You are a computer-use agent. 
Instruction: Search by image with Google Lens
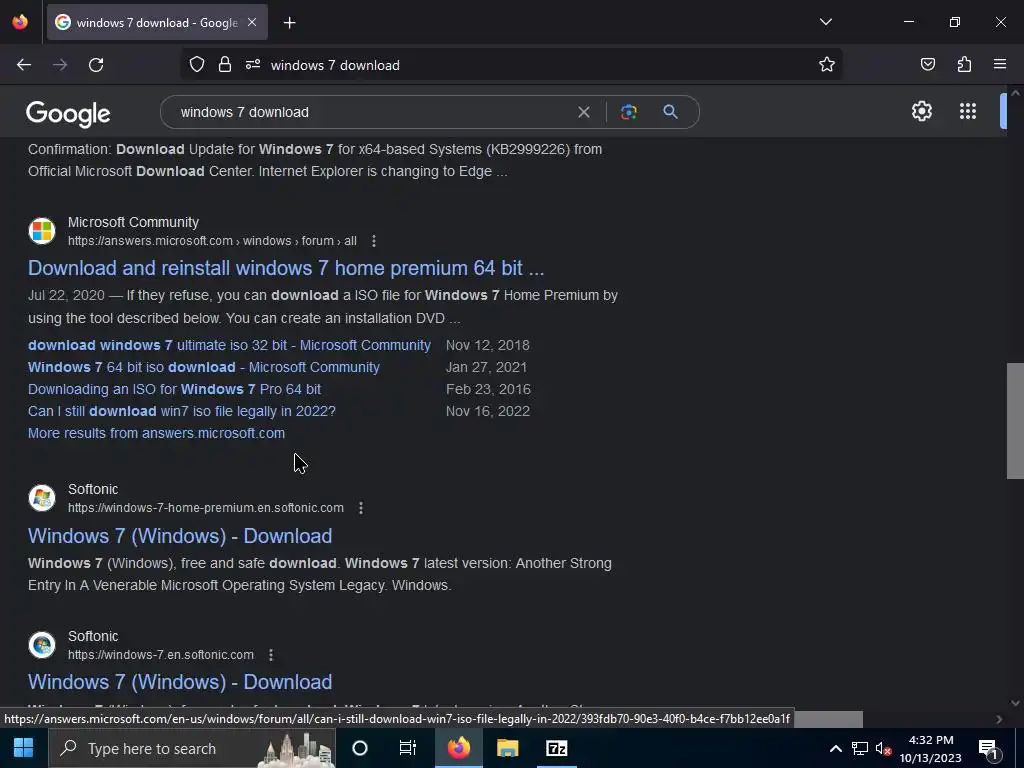pyautogui.click(x=628, y=112)
